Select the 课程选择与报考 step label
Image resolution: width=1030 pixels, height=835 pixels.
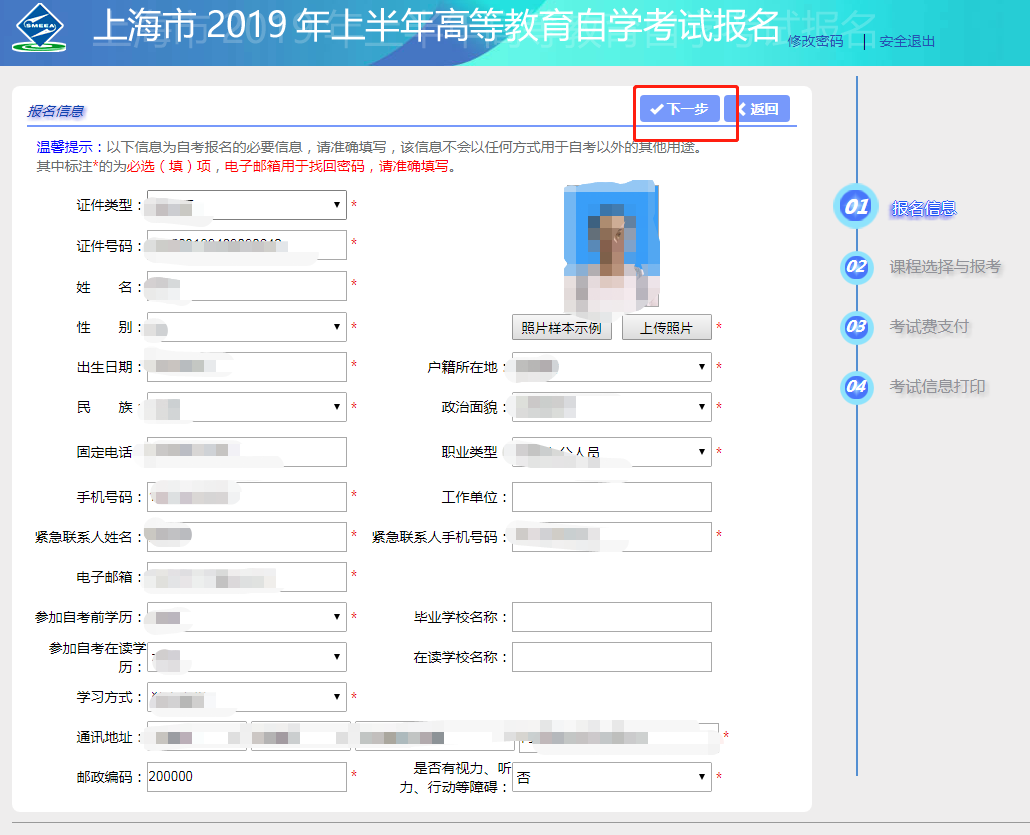[945, 267]
